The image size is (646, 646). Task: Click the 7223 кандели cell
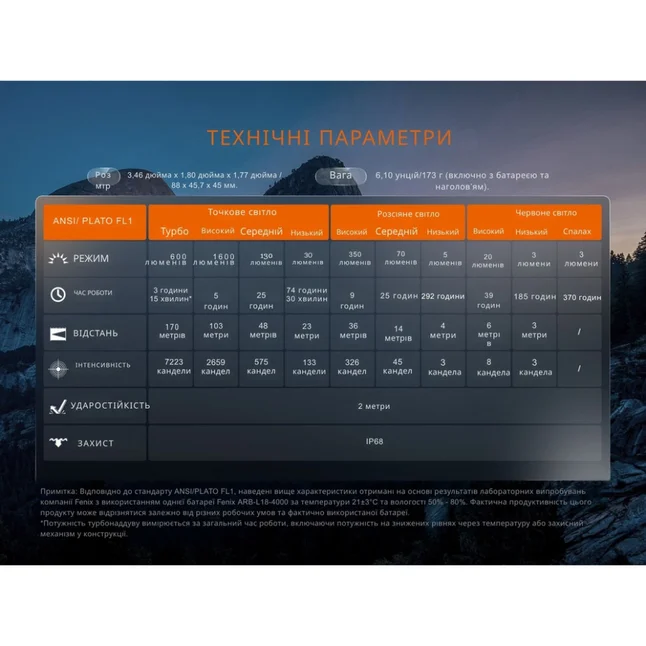(171, 367)
